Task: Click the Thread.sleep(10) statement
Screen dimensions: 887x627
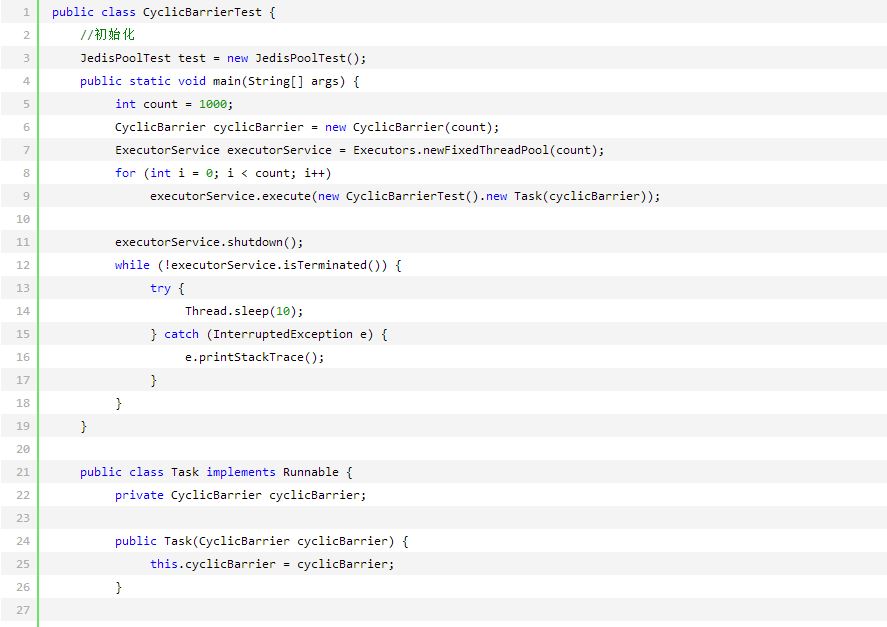Action: click(x=244, y=311)
